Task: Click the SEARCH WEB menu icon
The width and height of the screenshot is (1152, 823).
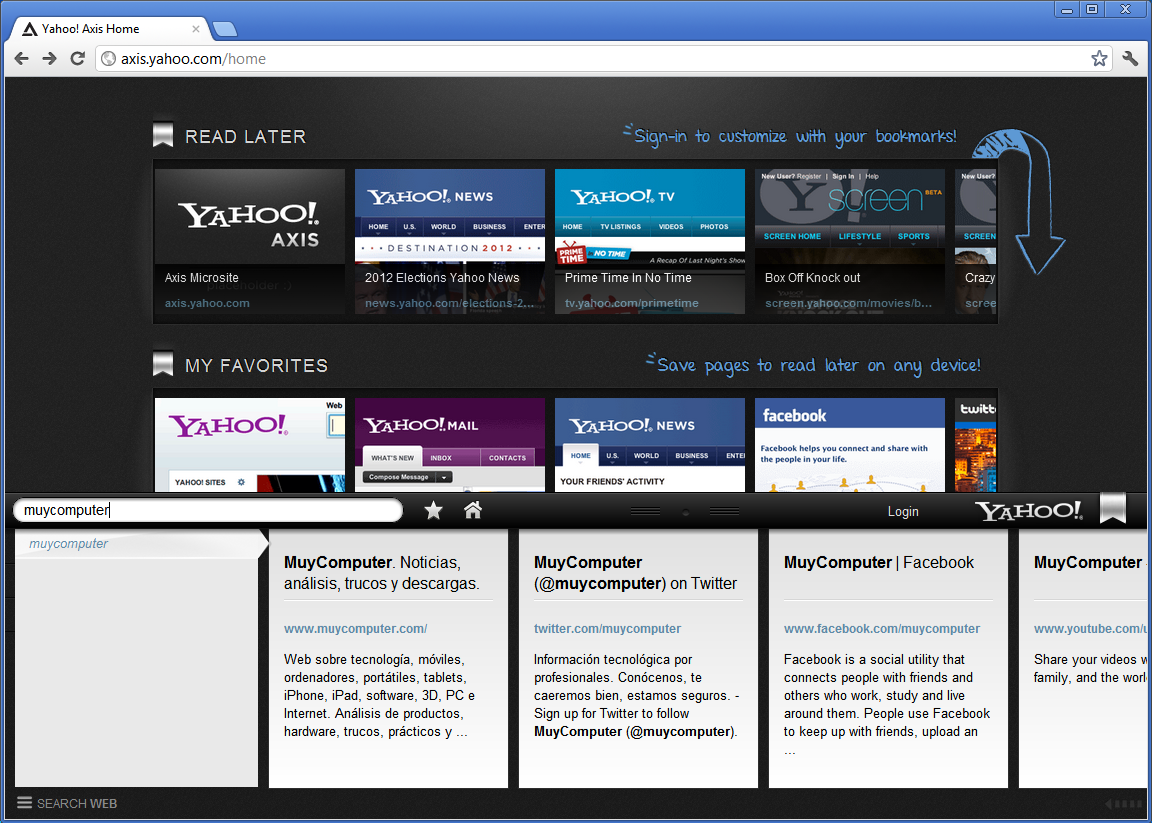Action: (25, 803)
